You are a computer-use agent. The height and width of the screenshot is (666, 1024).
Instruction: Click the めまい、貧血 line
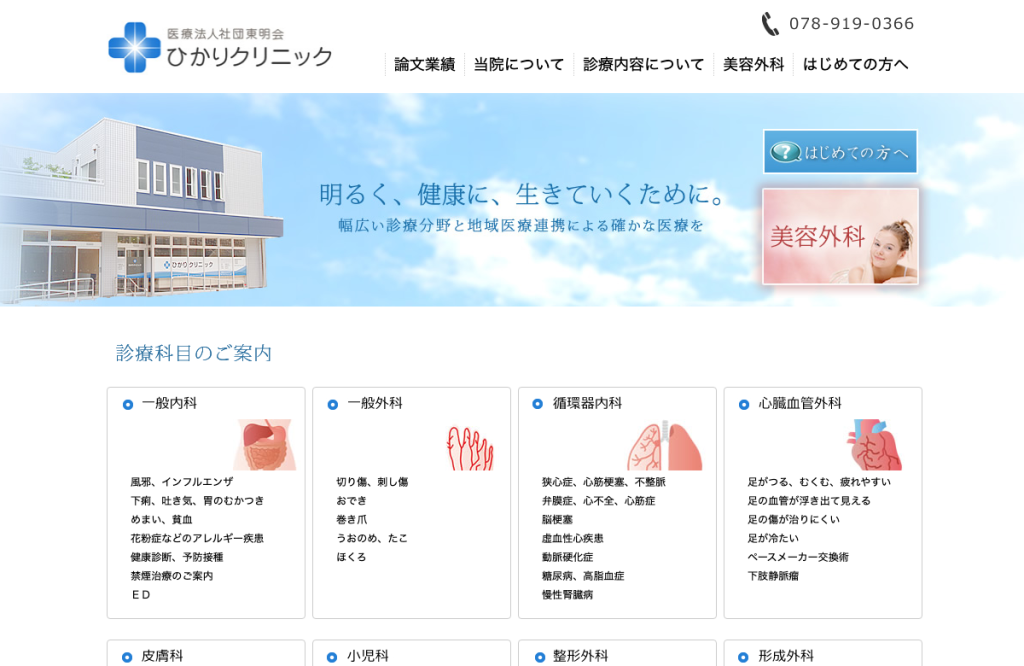click(x=161, y=520)
